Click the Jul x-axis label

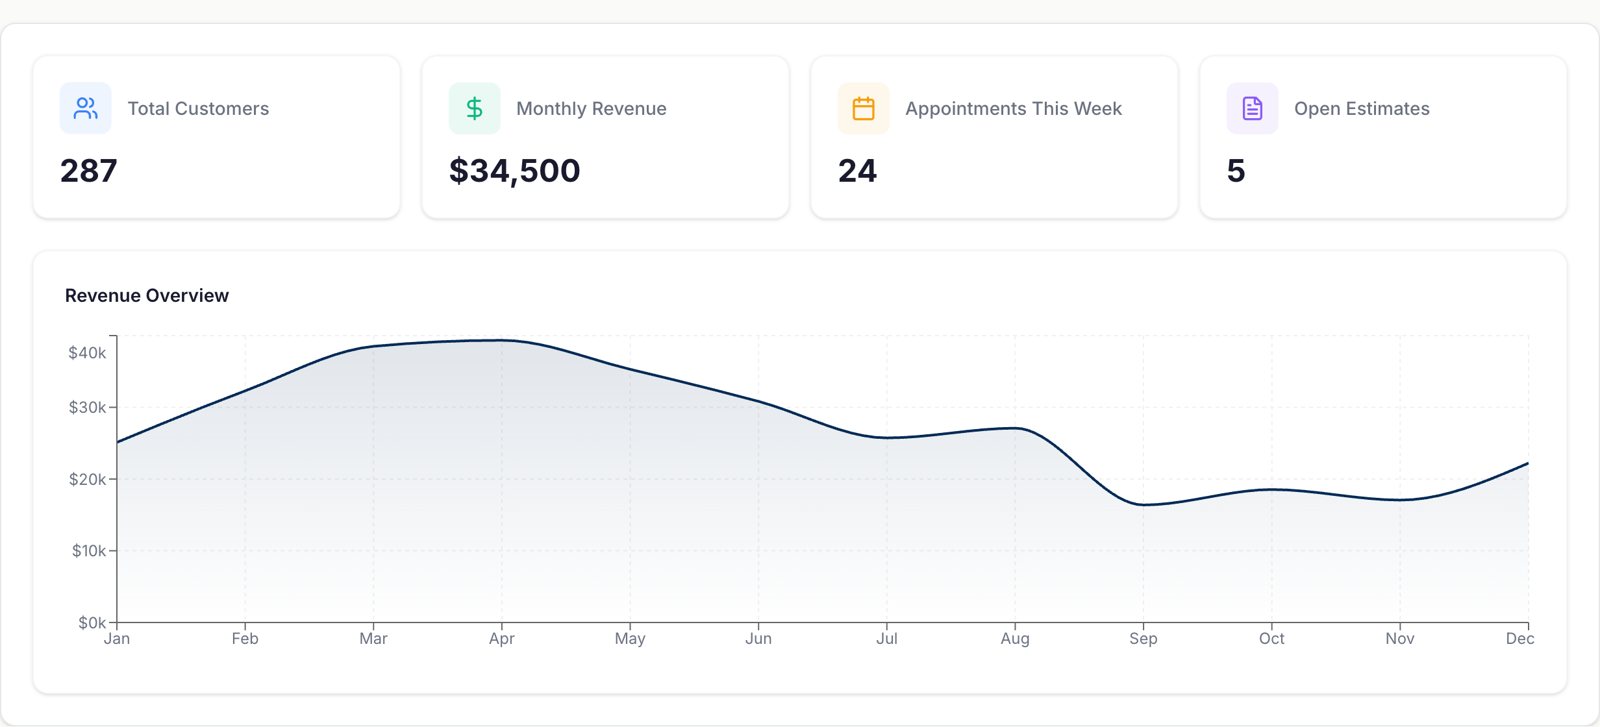click(887, 639)
